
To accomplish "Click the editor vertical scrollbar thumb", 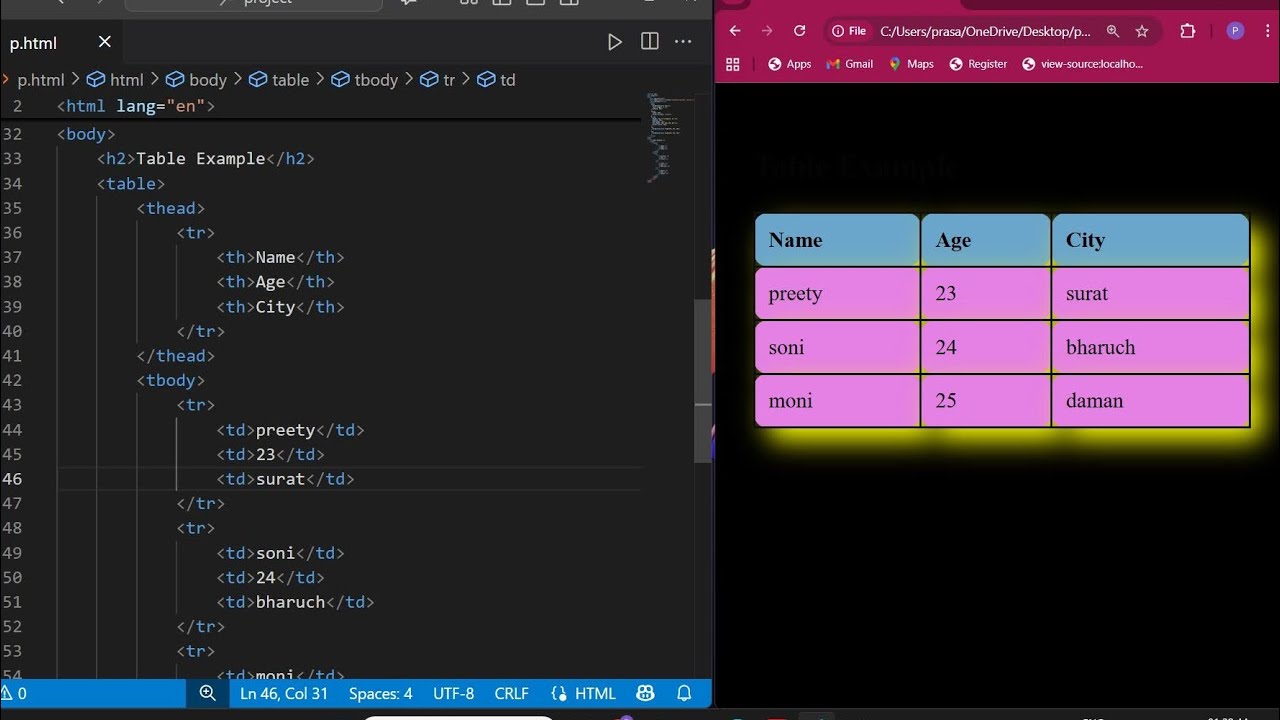I will [x=703, y=380].
